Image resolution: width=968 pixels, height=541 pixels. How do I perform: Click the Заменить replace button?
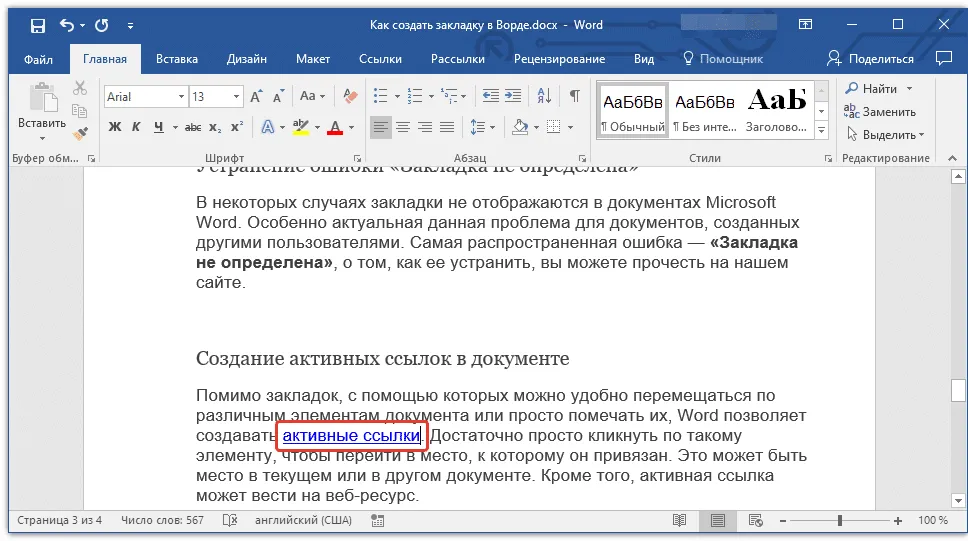pos(880,112)
